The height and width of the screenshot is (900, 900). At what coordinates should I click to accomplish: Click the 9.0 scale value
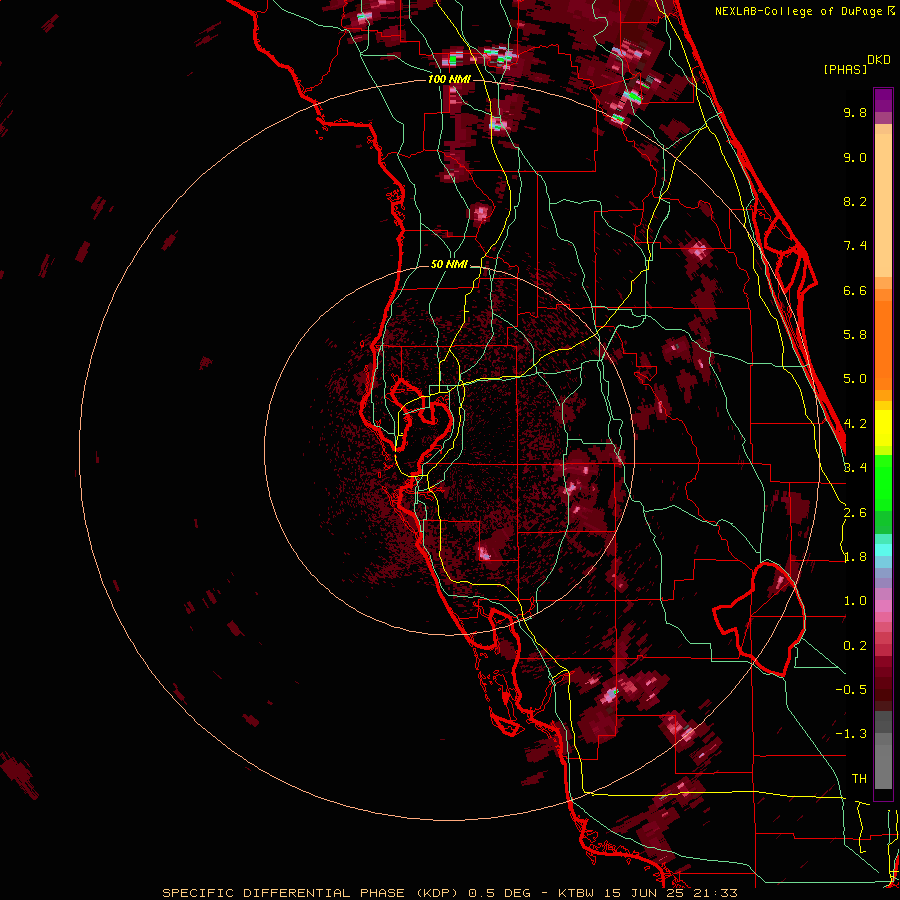(x=855, y=157)
